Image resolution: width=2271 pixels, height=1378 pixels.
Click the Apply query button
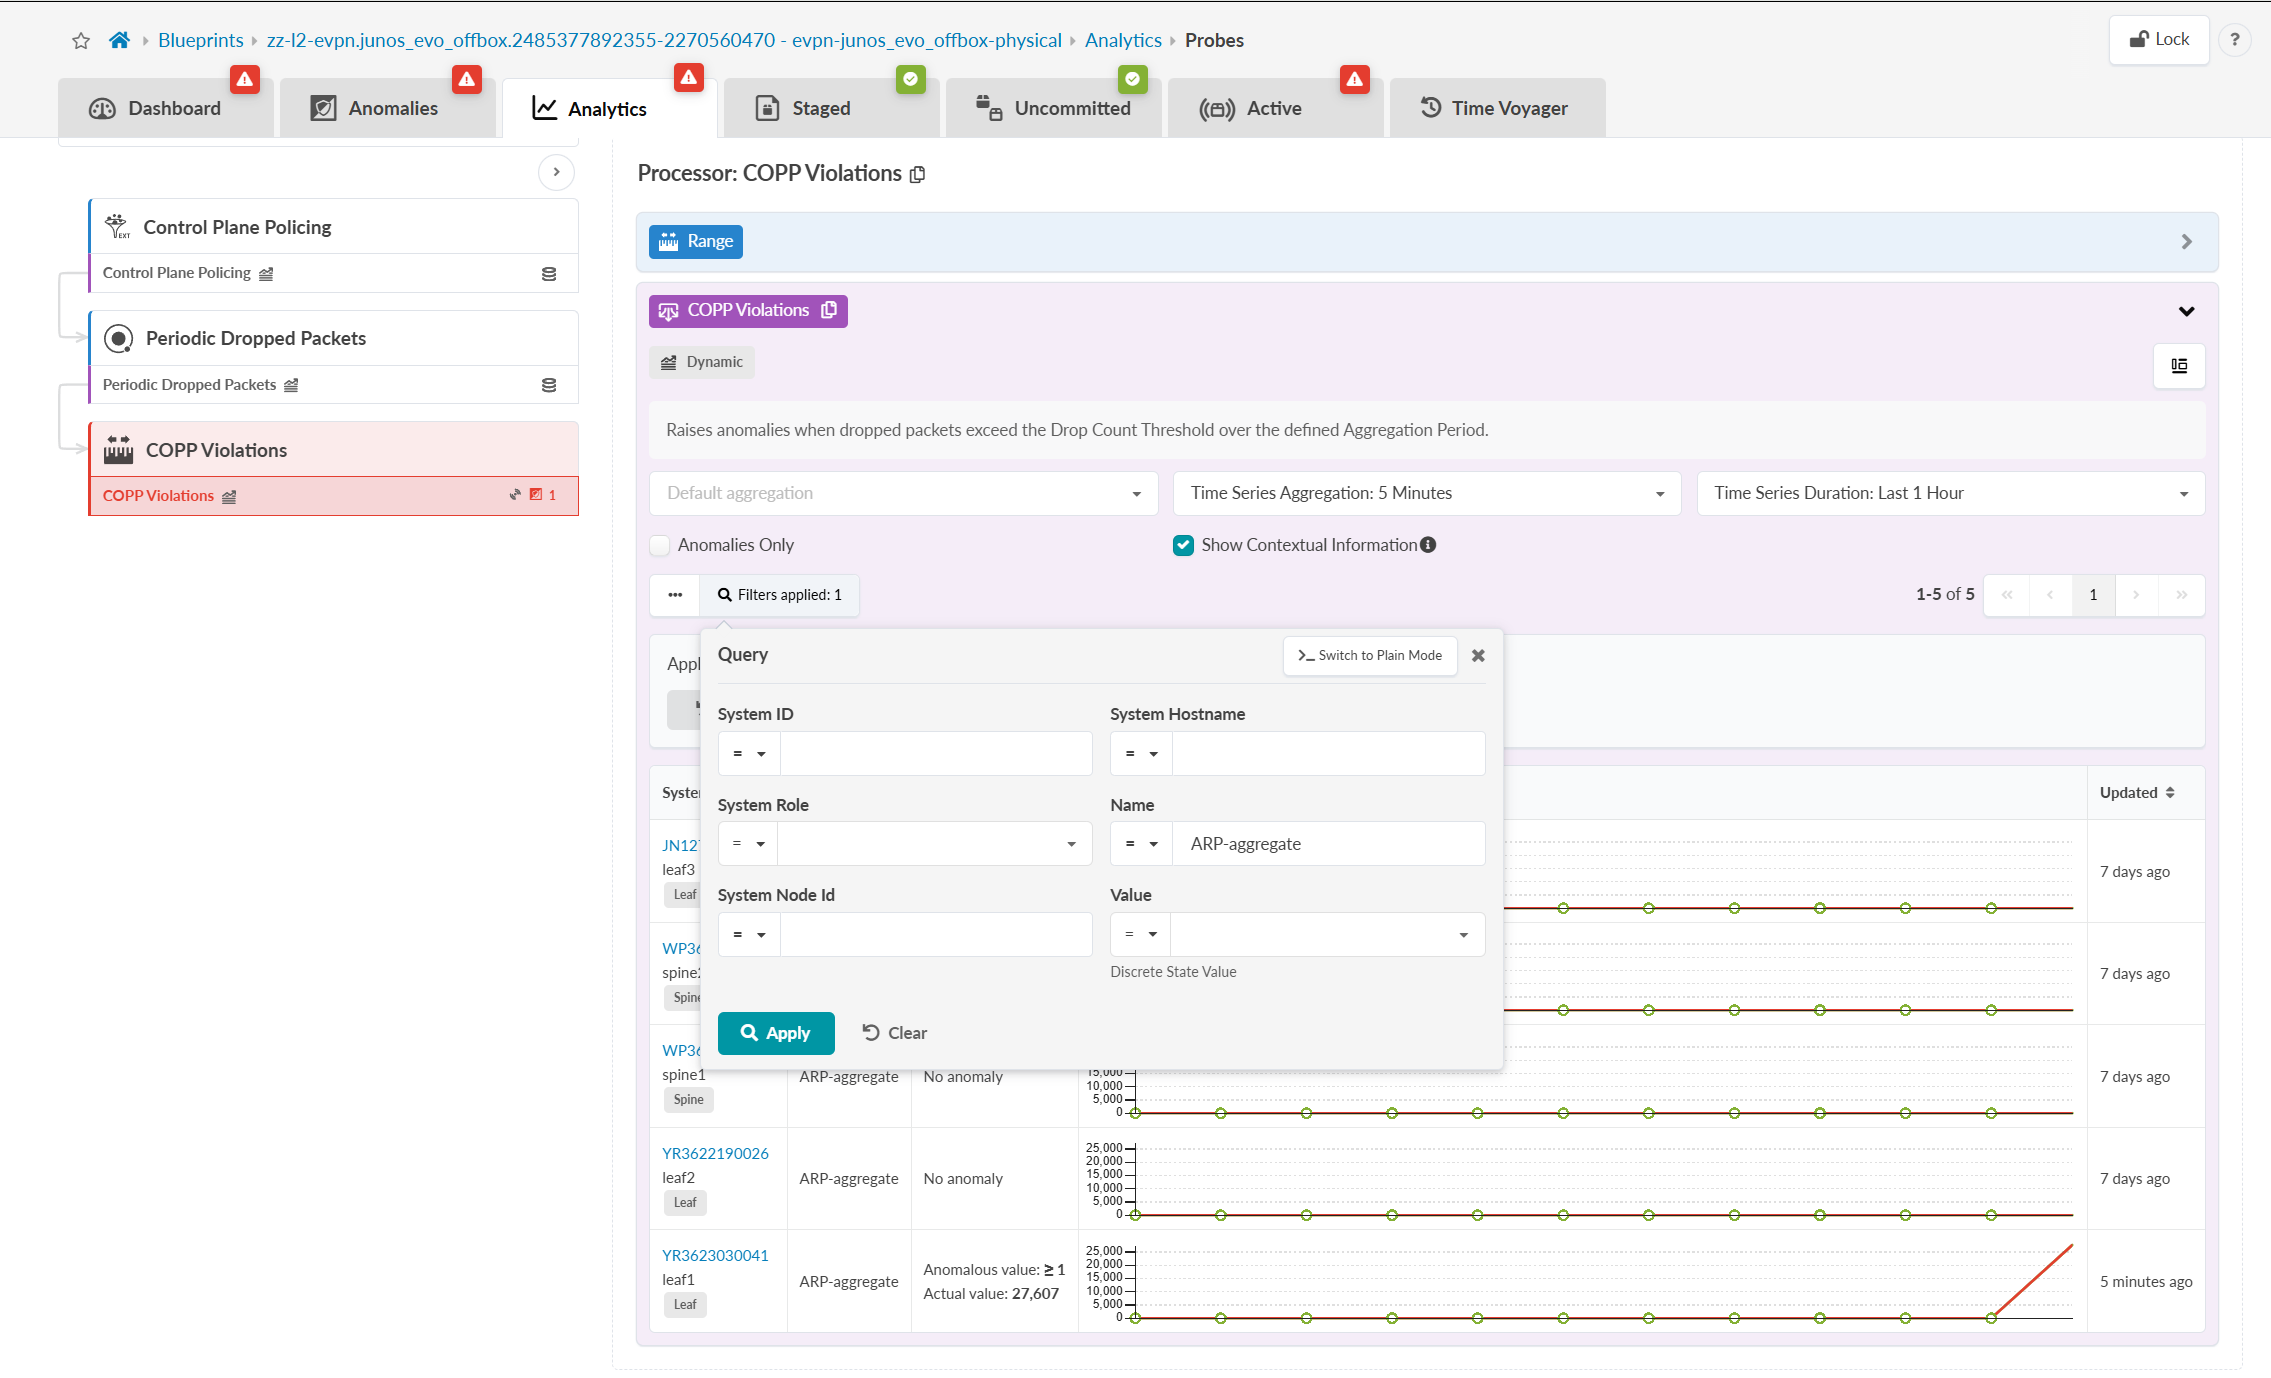click(x=776, y=1033)
